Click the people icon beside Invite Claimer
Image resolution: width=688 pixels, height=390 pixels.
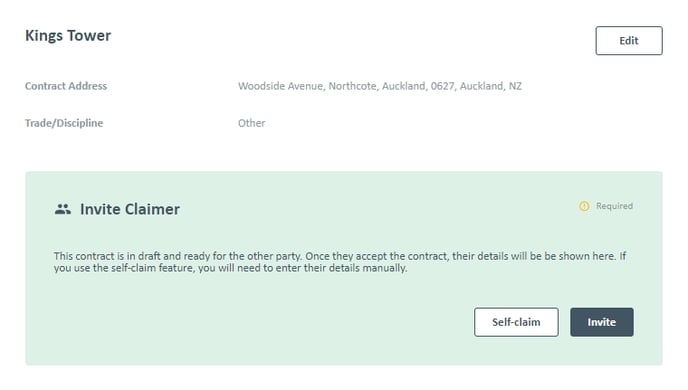63,209
